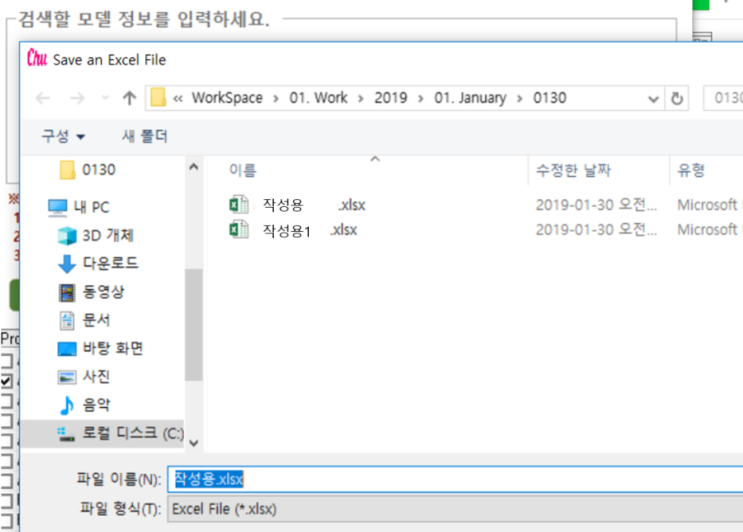Click the WorkSpace breadcrumb
Screen dimensions: 743x532
coord(227,98)
